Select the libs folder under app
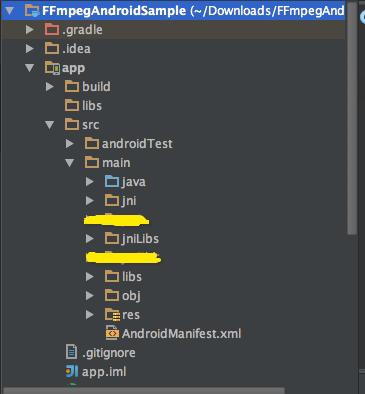365x394 pixels. coord(92,106)
